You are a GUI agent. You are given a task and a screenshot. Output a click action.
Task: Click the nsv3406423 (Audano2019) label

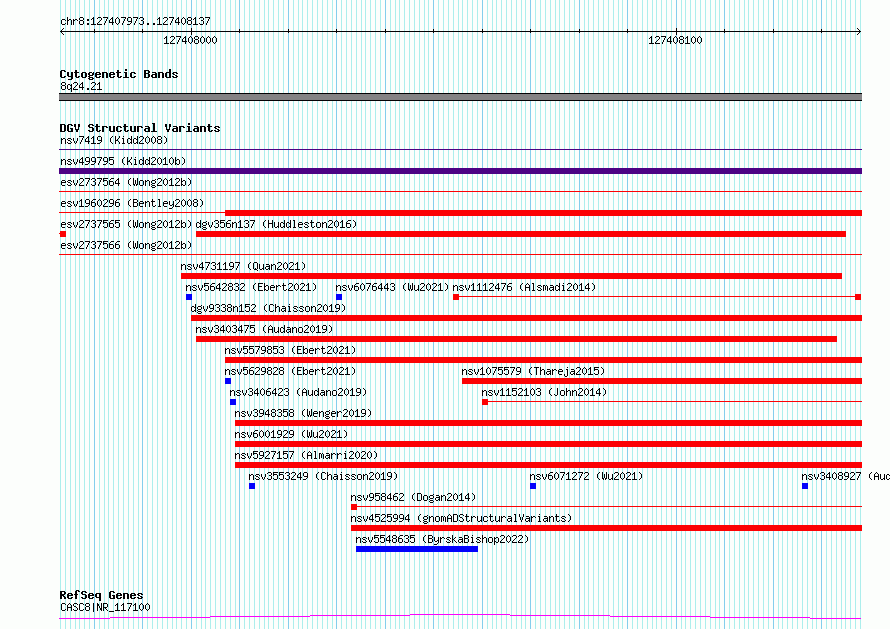298,392
